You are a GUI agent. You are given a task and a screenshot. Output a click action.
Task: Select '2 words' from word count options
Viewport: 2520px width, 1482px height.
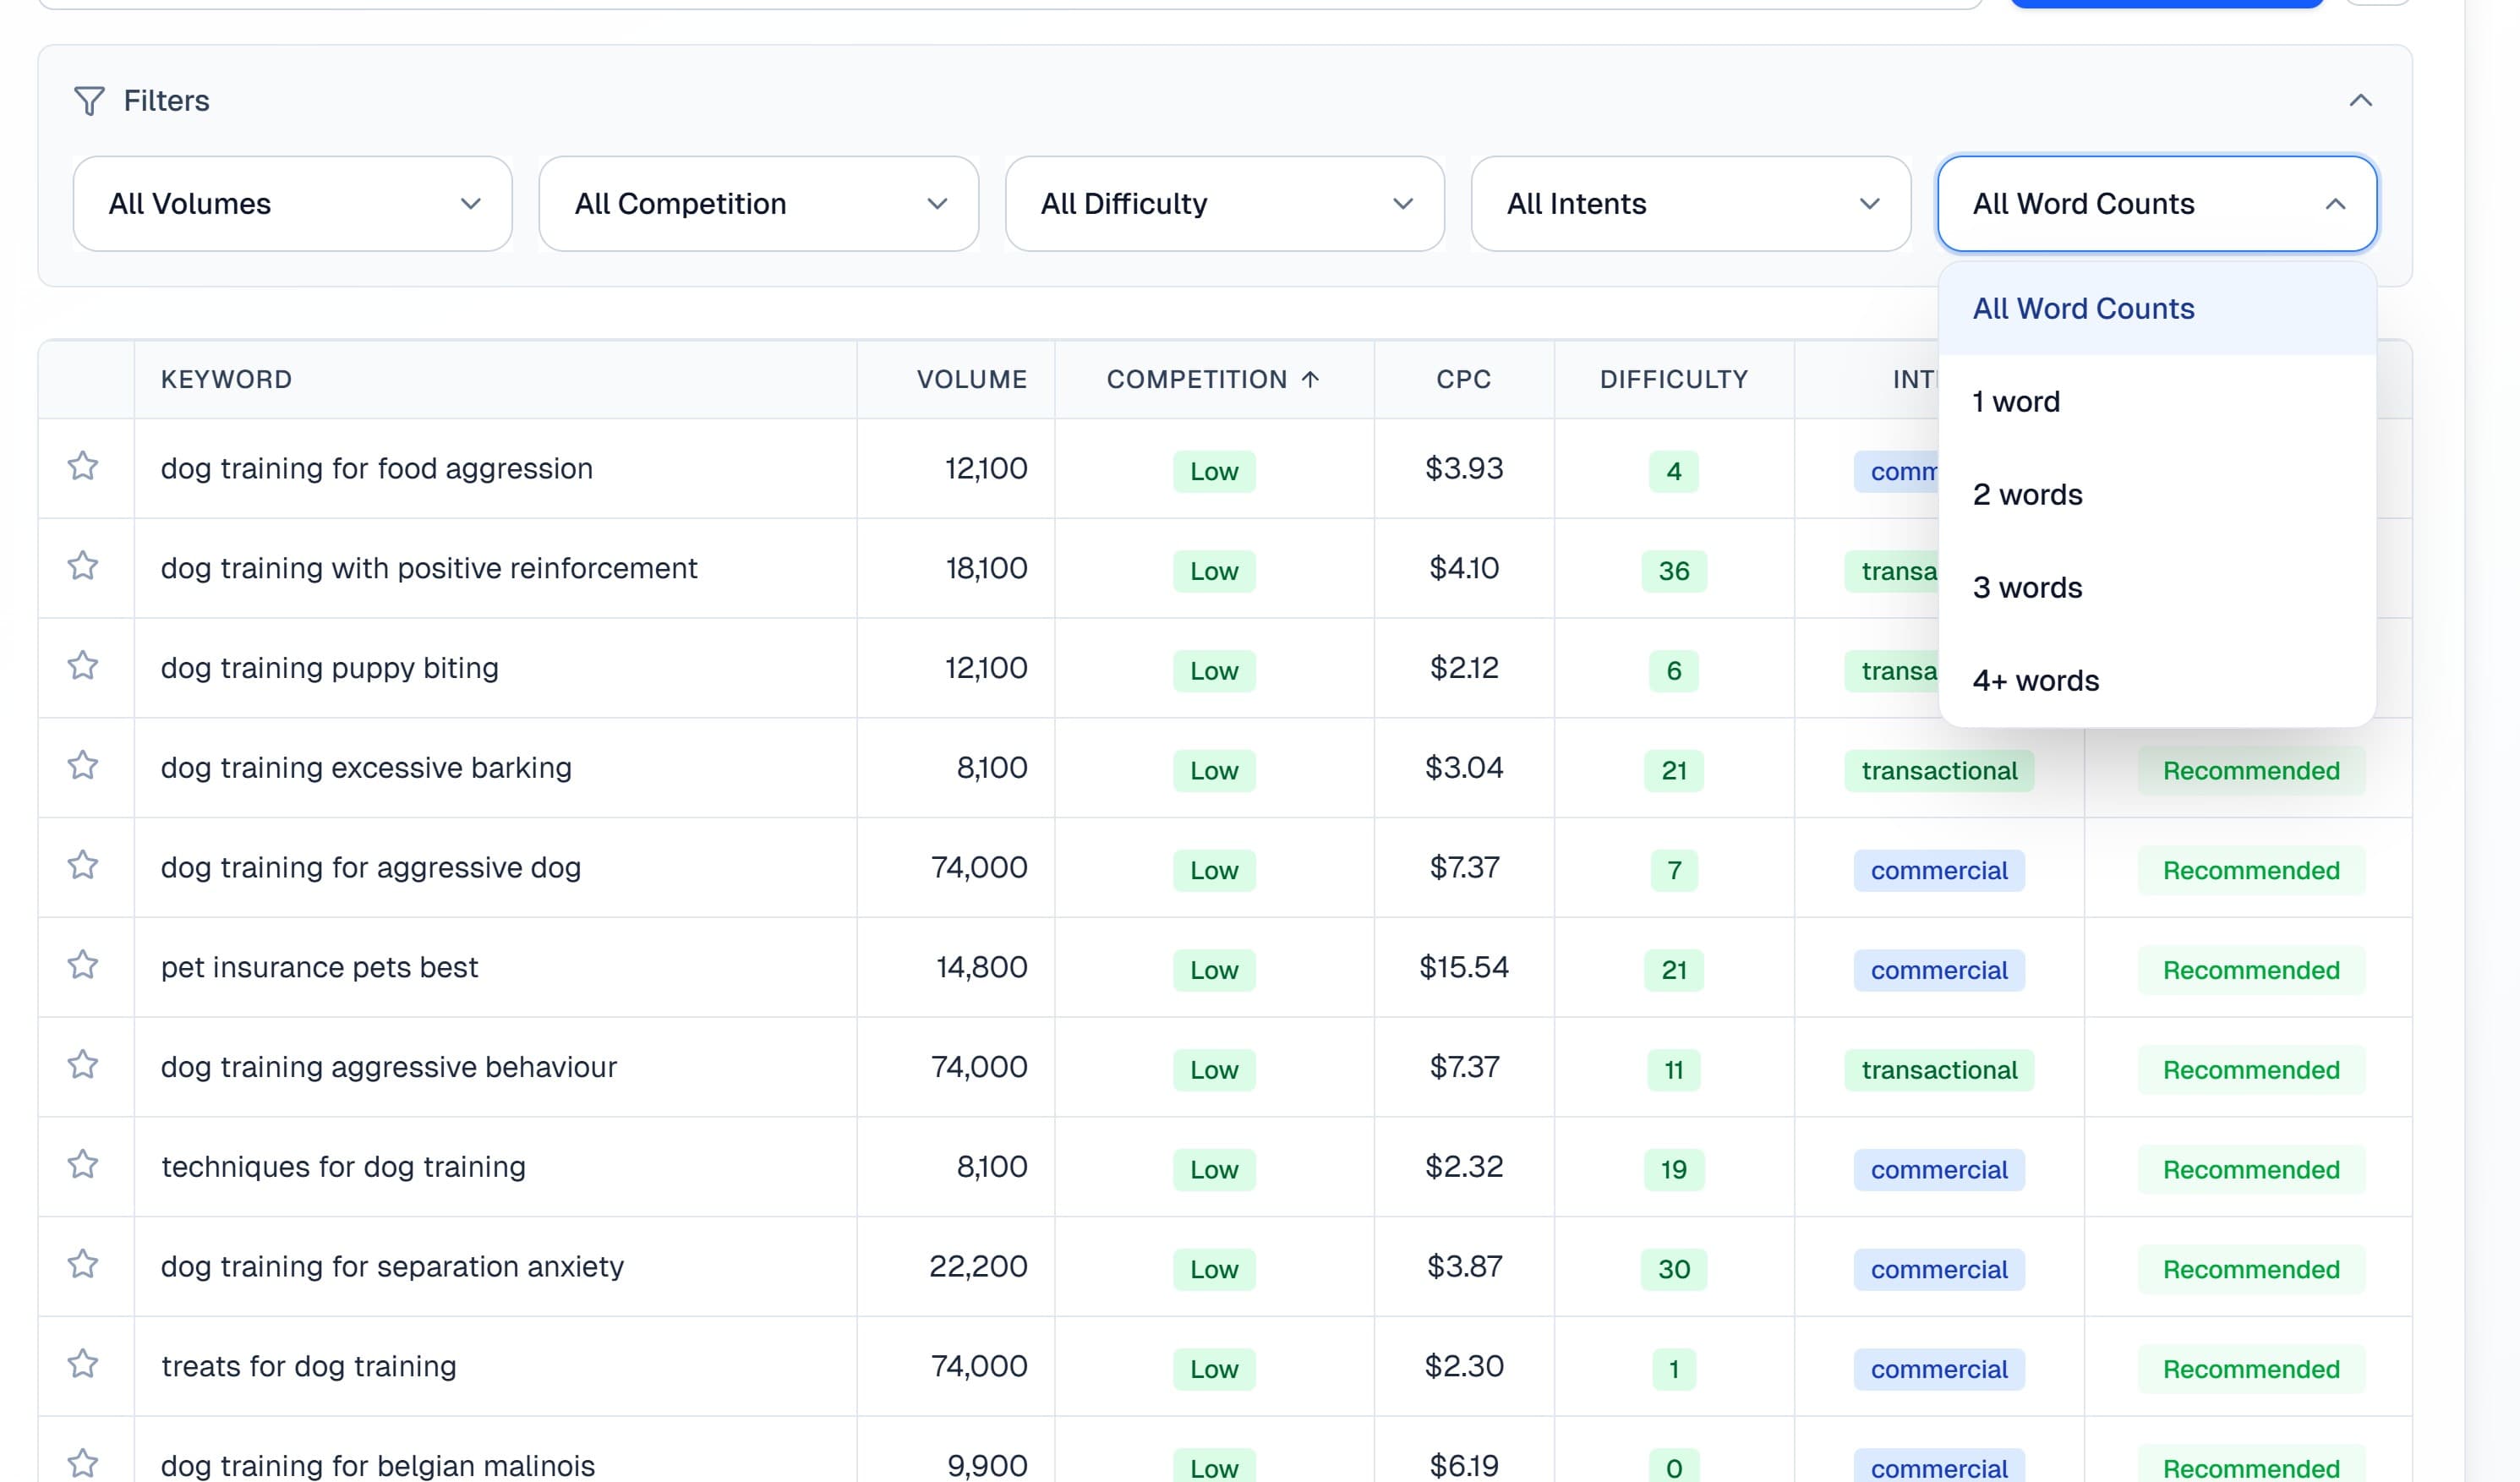coord(2027,494)
